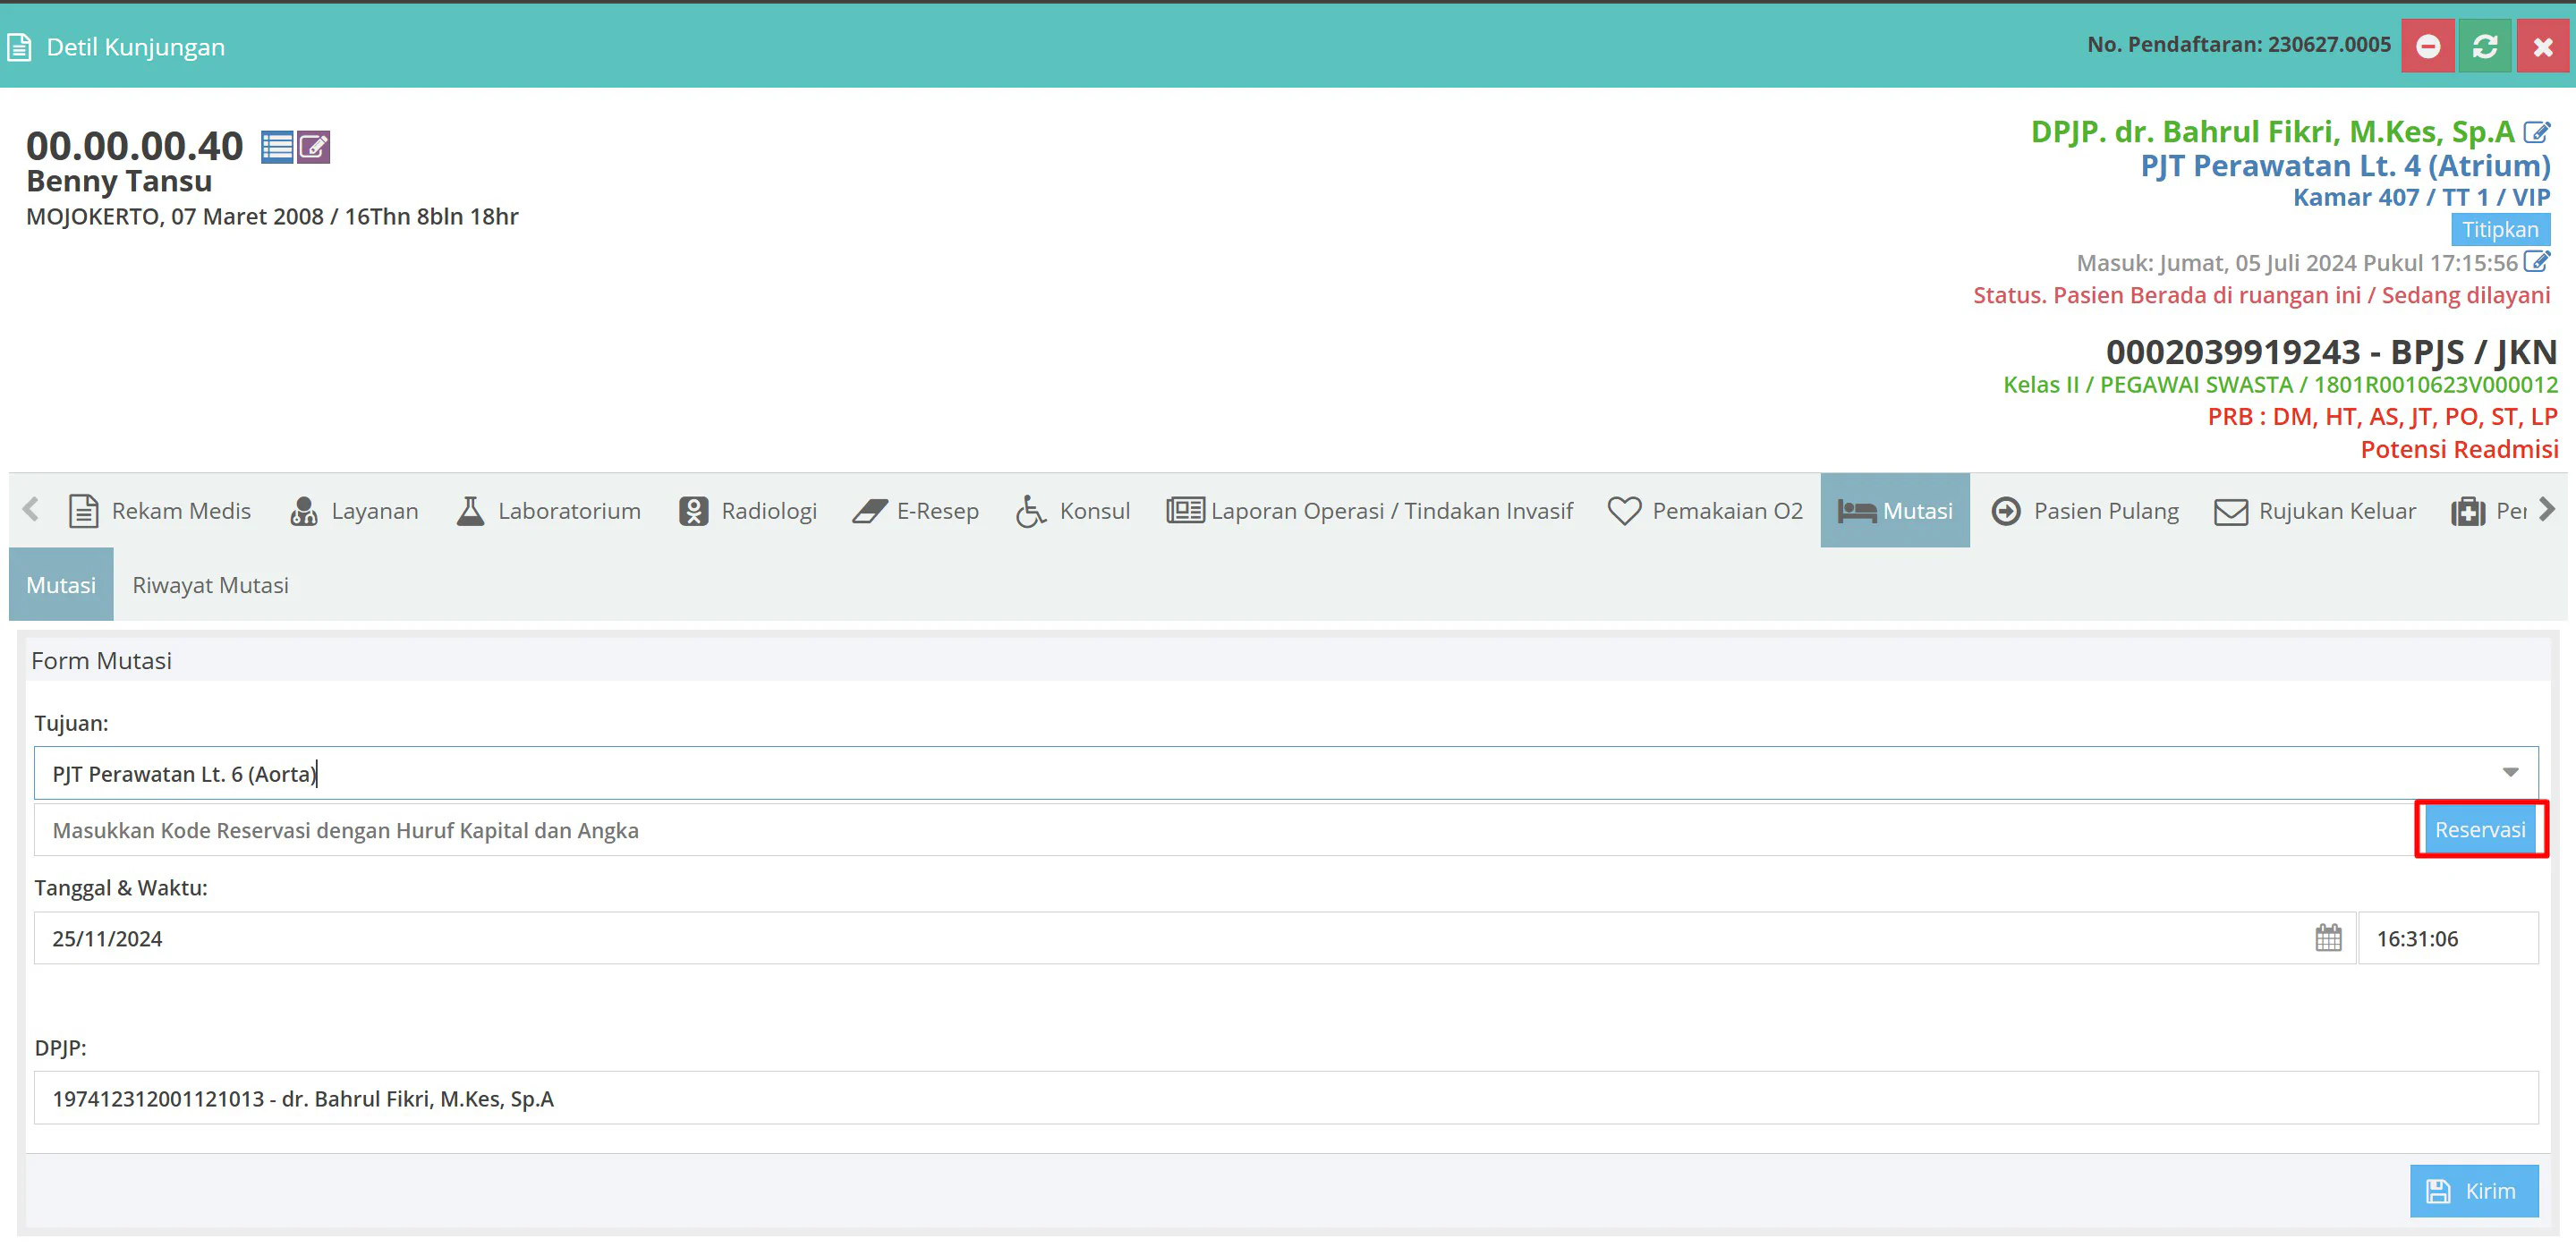The height and width of the screenshot is (1247, 2576).
Task: Click the Layanan nurse icon
Action: pyautogui.click(x=303, y=511)
